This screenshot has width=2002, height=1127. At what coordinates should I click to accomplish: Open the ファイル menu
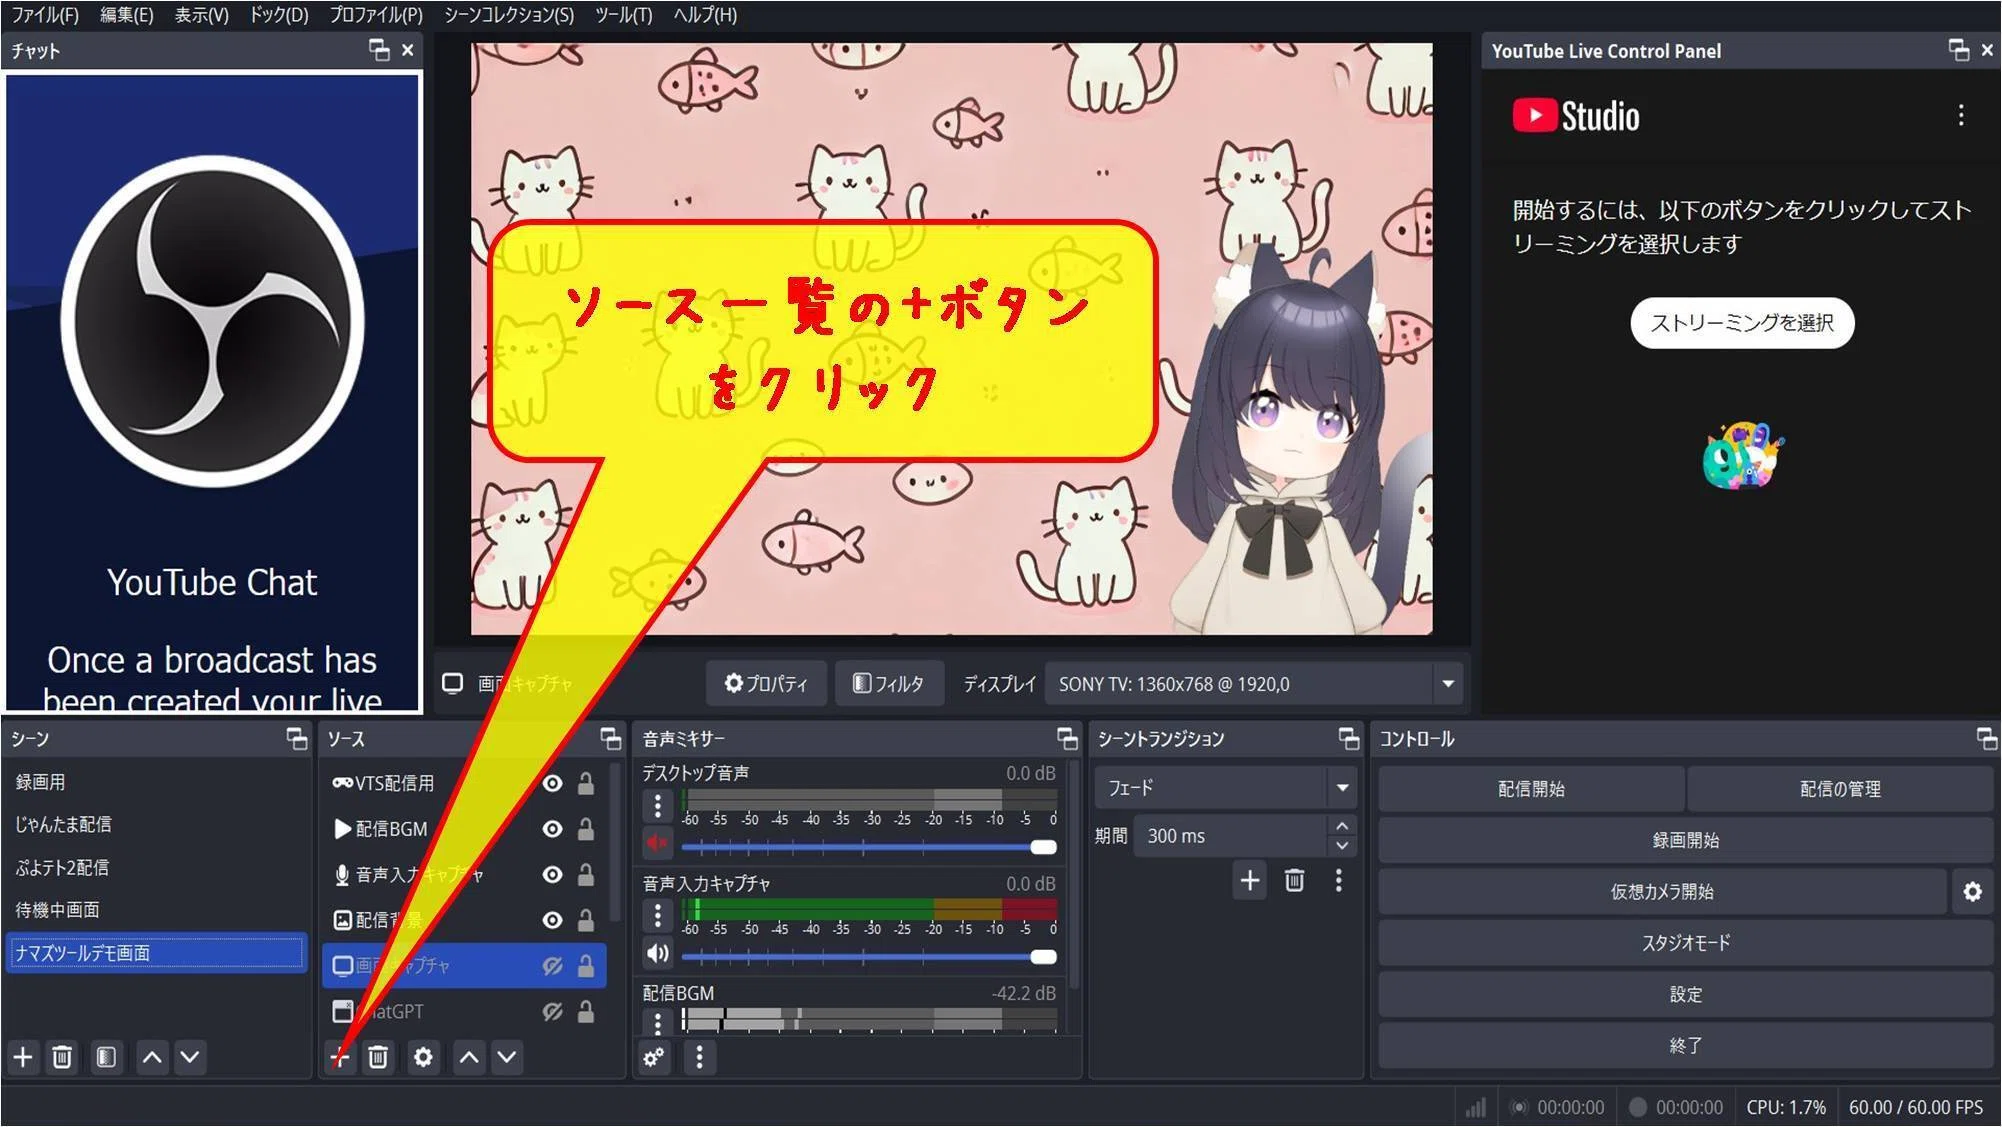[45, 15]
